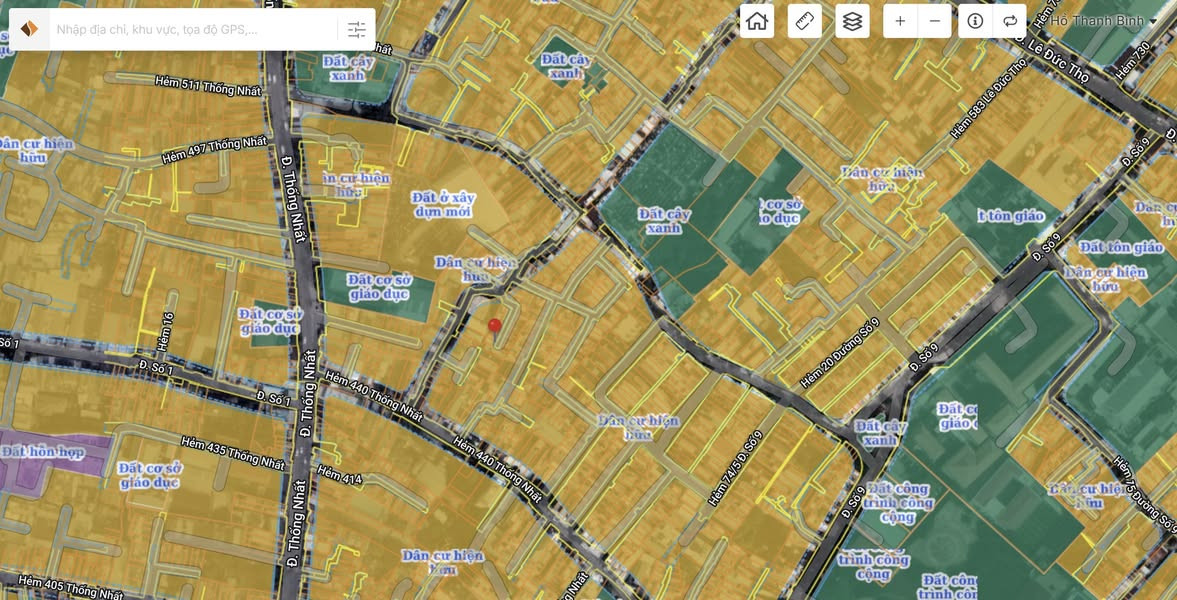Click the 'Hẻm 435 Thống Nhất' street label
The height and width of the screenshot is (600, 1177).
point(232,452)
